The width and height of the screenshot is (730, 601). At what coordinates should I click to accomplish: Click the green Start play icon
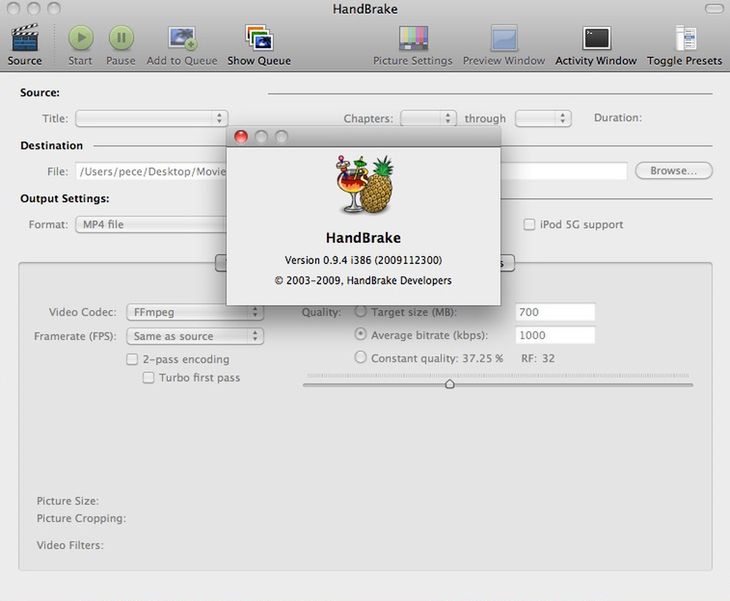click(81, 38)
